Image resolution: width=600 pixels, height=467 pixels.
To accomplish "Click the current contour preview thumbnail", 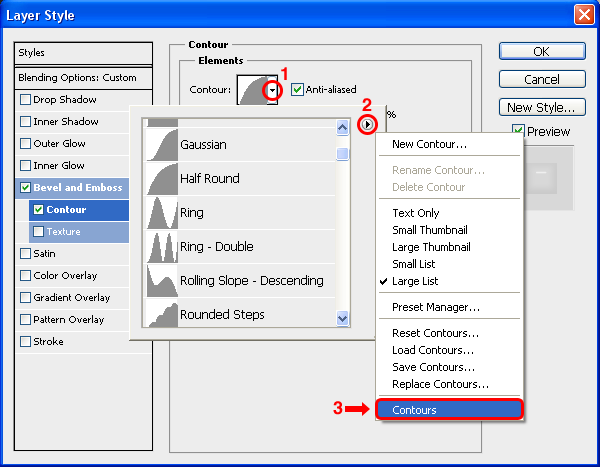I will [x=251, y=90].
